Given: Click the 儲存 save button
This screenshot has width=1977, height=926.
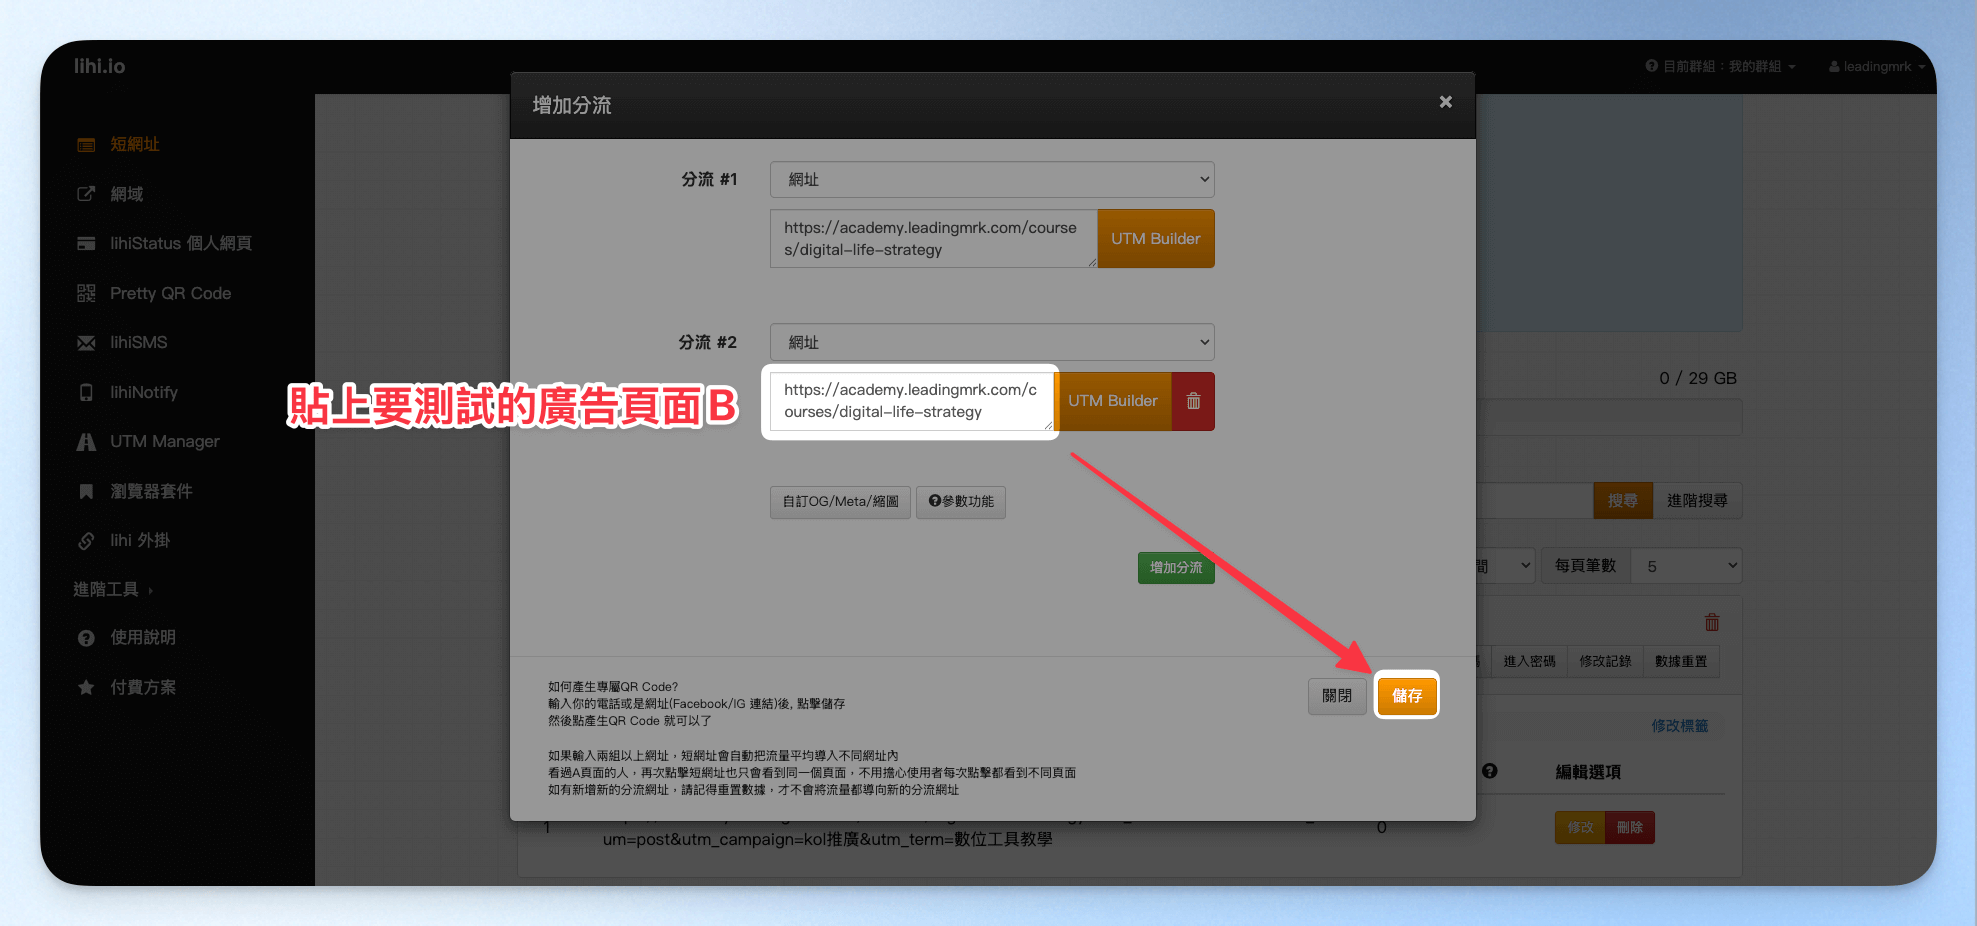Looking at the screenshot, I should [x=1407, y=696].
